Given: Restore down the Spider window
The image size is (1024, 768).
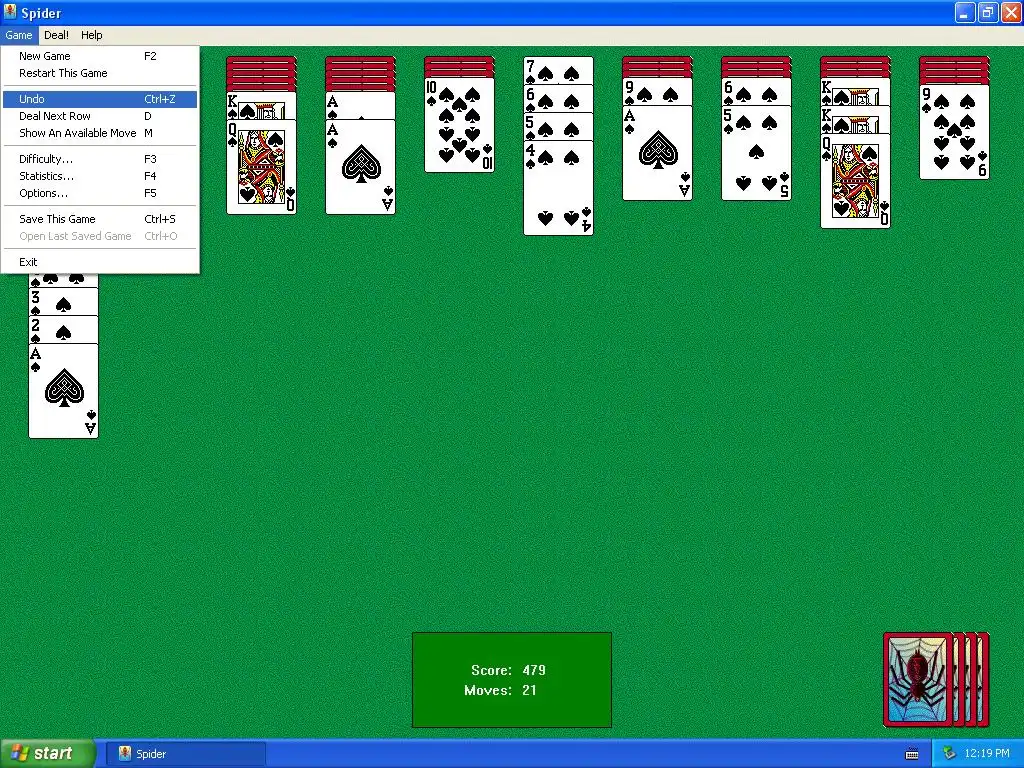Looking at the screenshot, I should (x=987, y=12).
